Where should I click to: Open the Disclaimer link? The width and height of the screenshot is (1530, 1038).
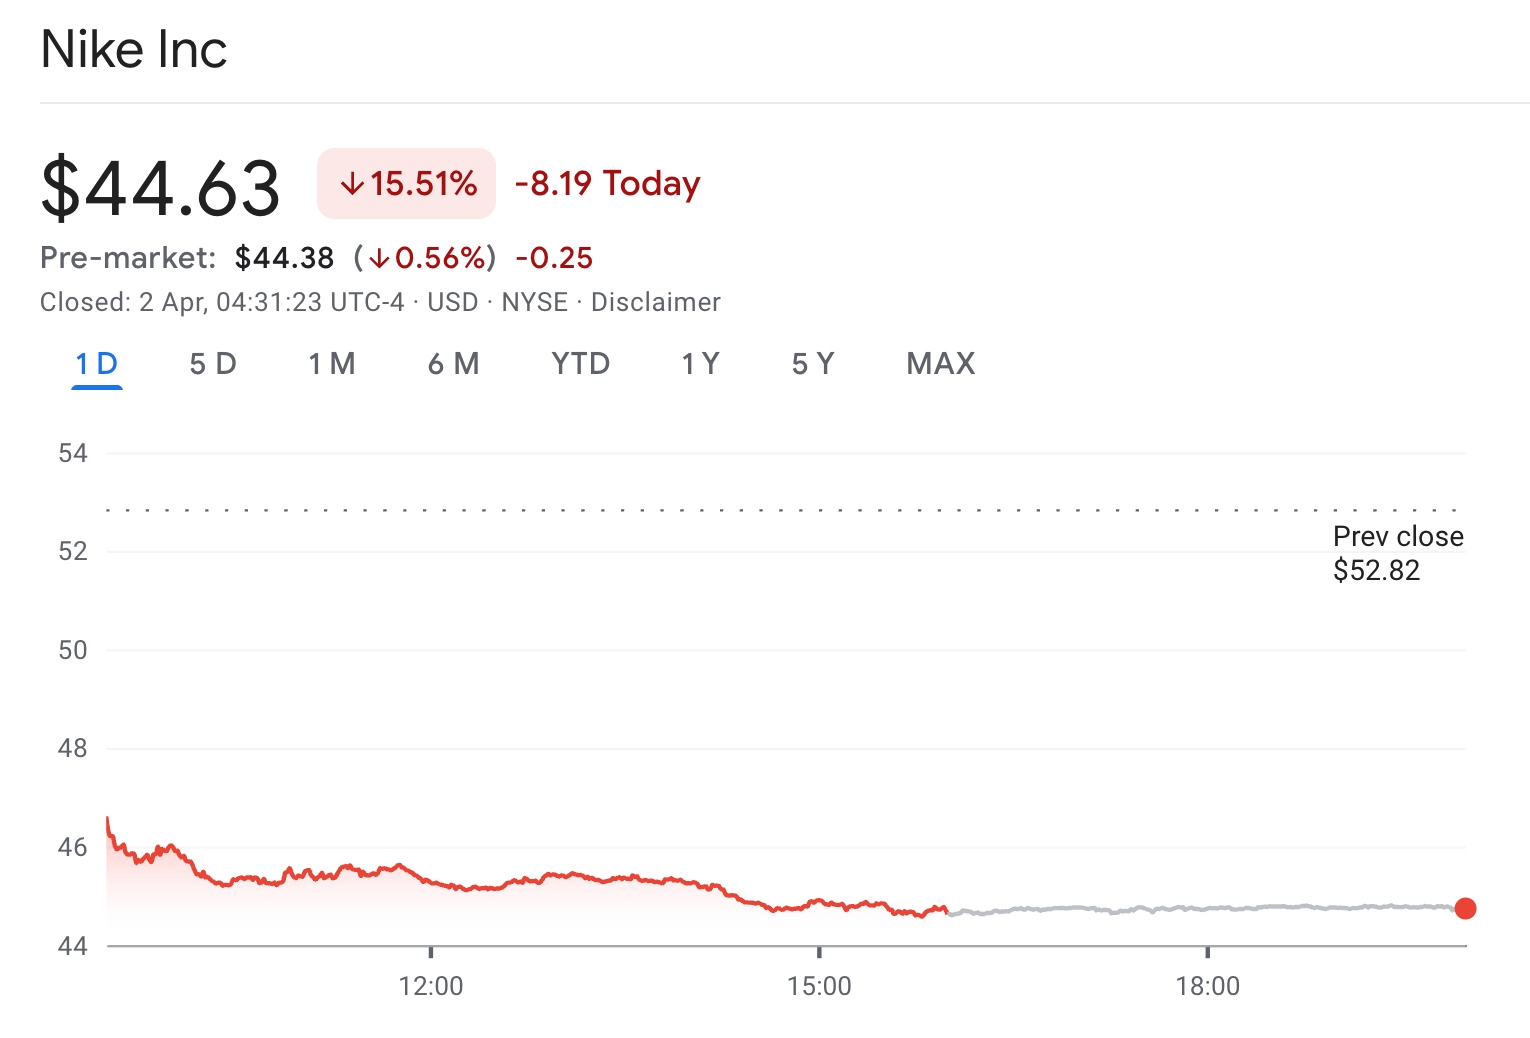[656, 302]
